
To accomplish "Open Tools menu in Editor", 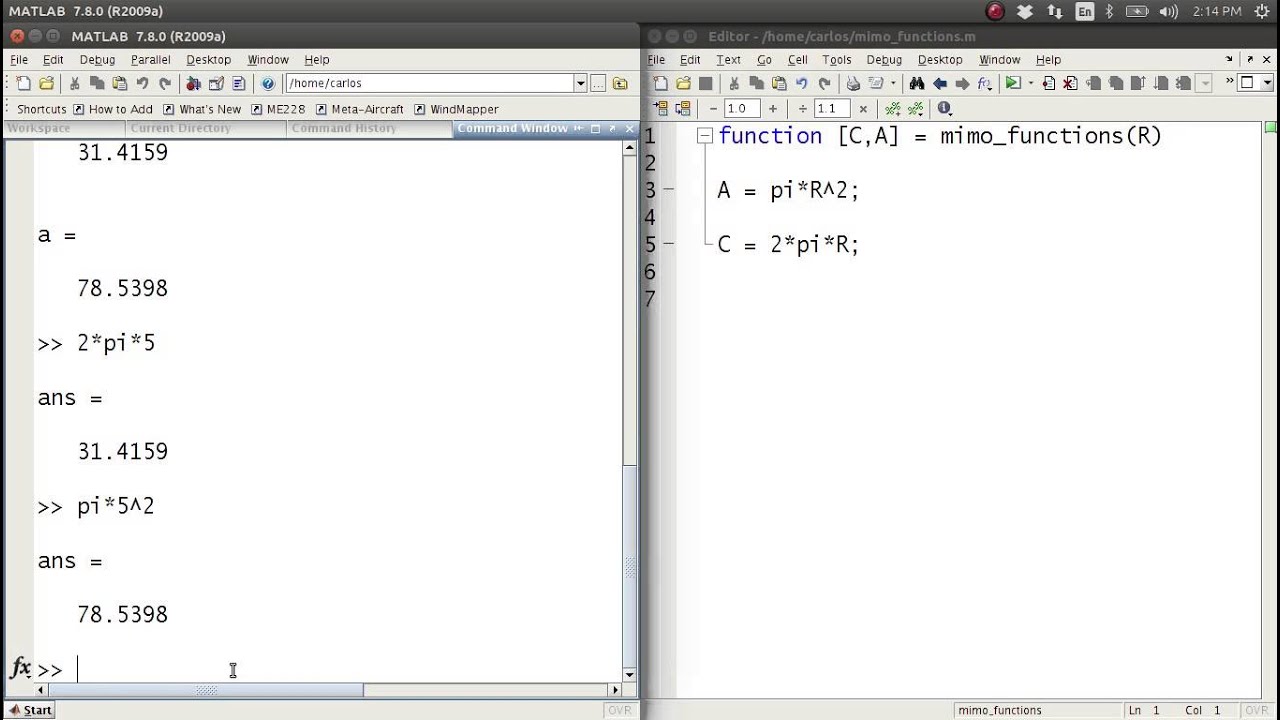I will coord(836,60).
